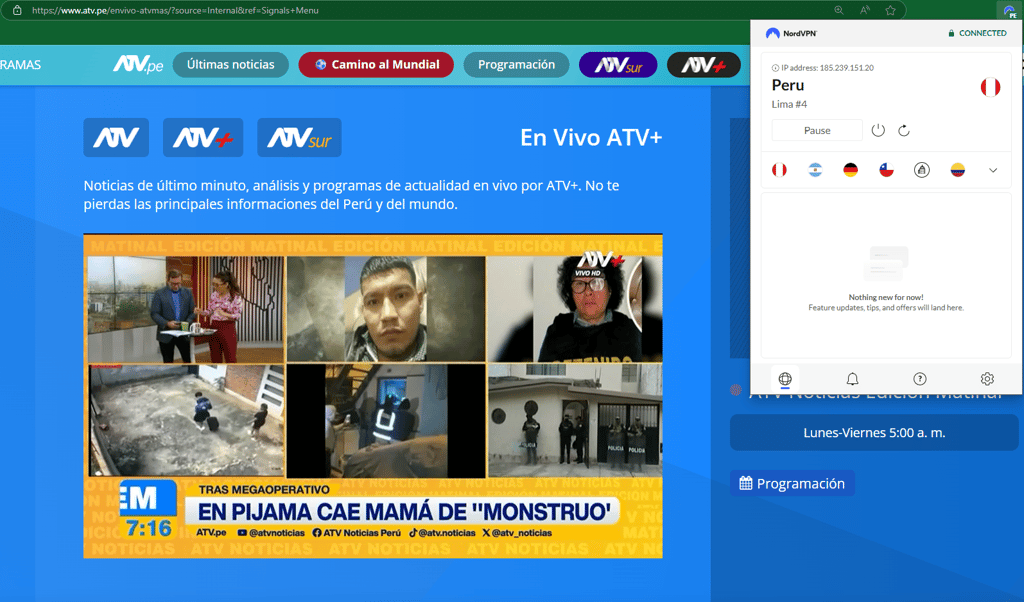Go to ATV.pe home logo in navigation

tap(138, 65)
